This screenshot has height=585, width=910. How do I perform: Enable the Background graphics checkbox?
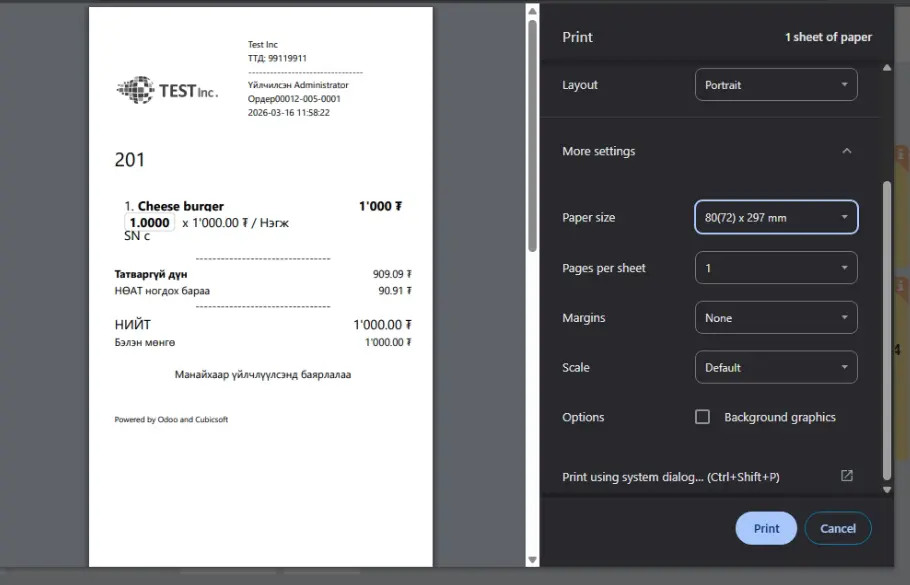click(702, 417)
